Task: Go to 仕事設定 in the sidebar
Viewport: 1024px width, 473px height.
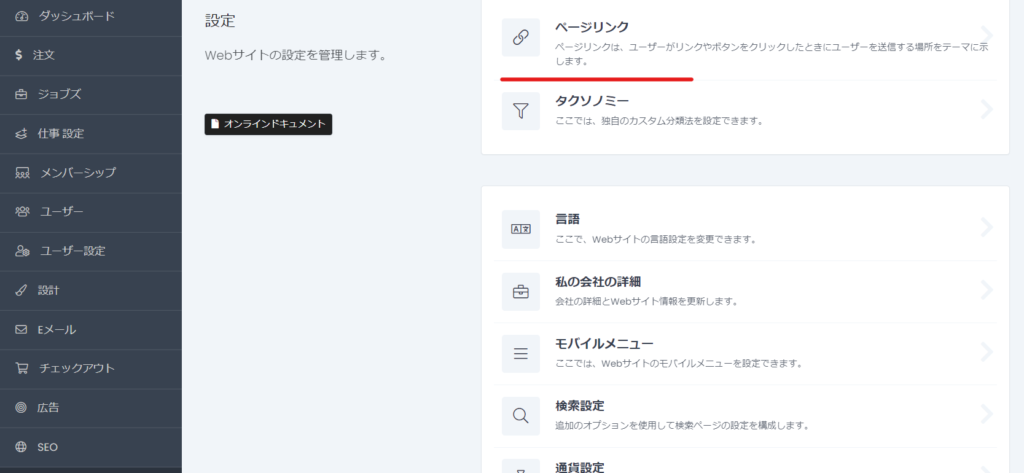Action: pyautogui.click(x=61, y=133)
